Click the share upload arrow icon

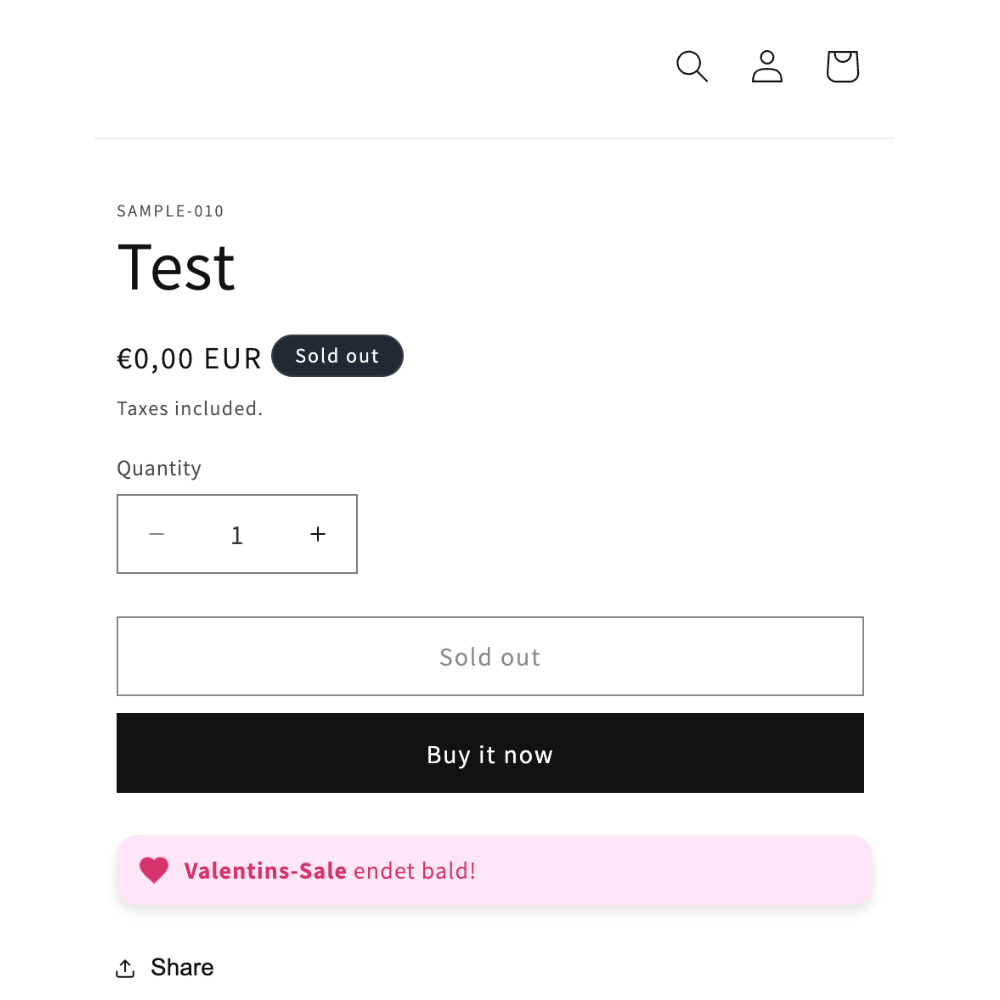click(125, 967)
